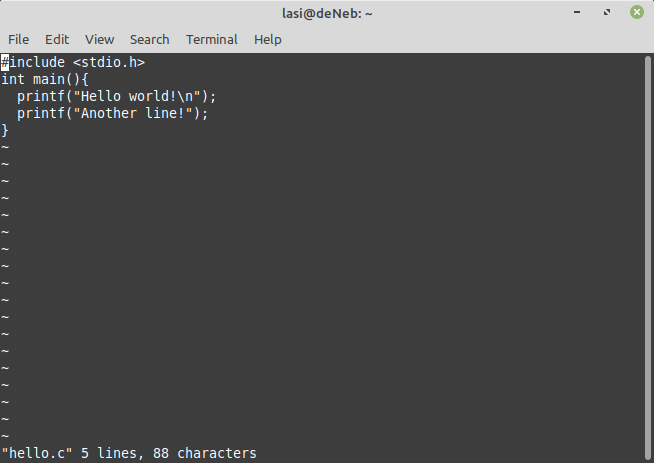Screen dimensions: 654x463
Task: Open the View menu
Action: (99, 39)
